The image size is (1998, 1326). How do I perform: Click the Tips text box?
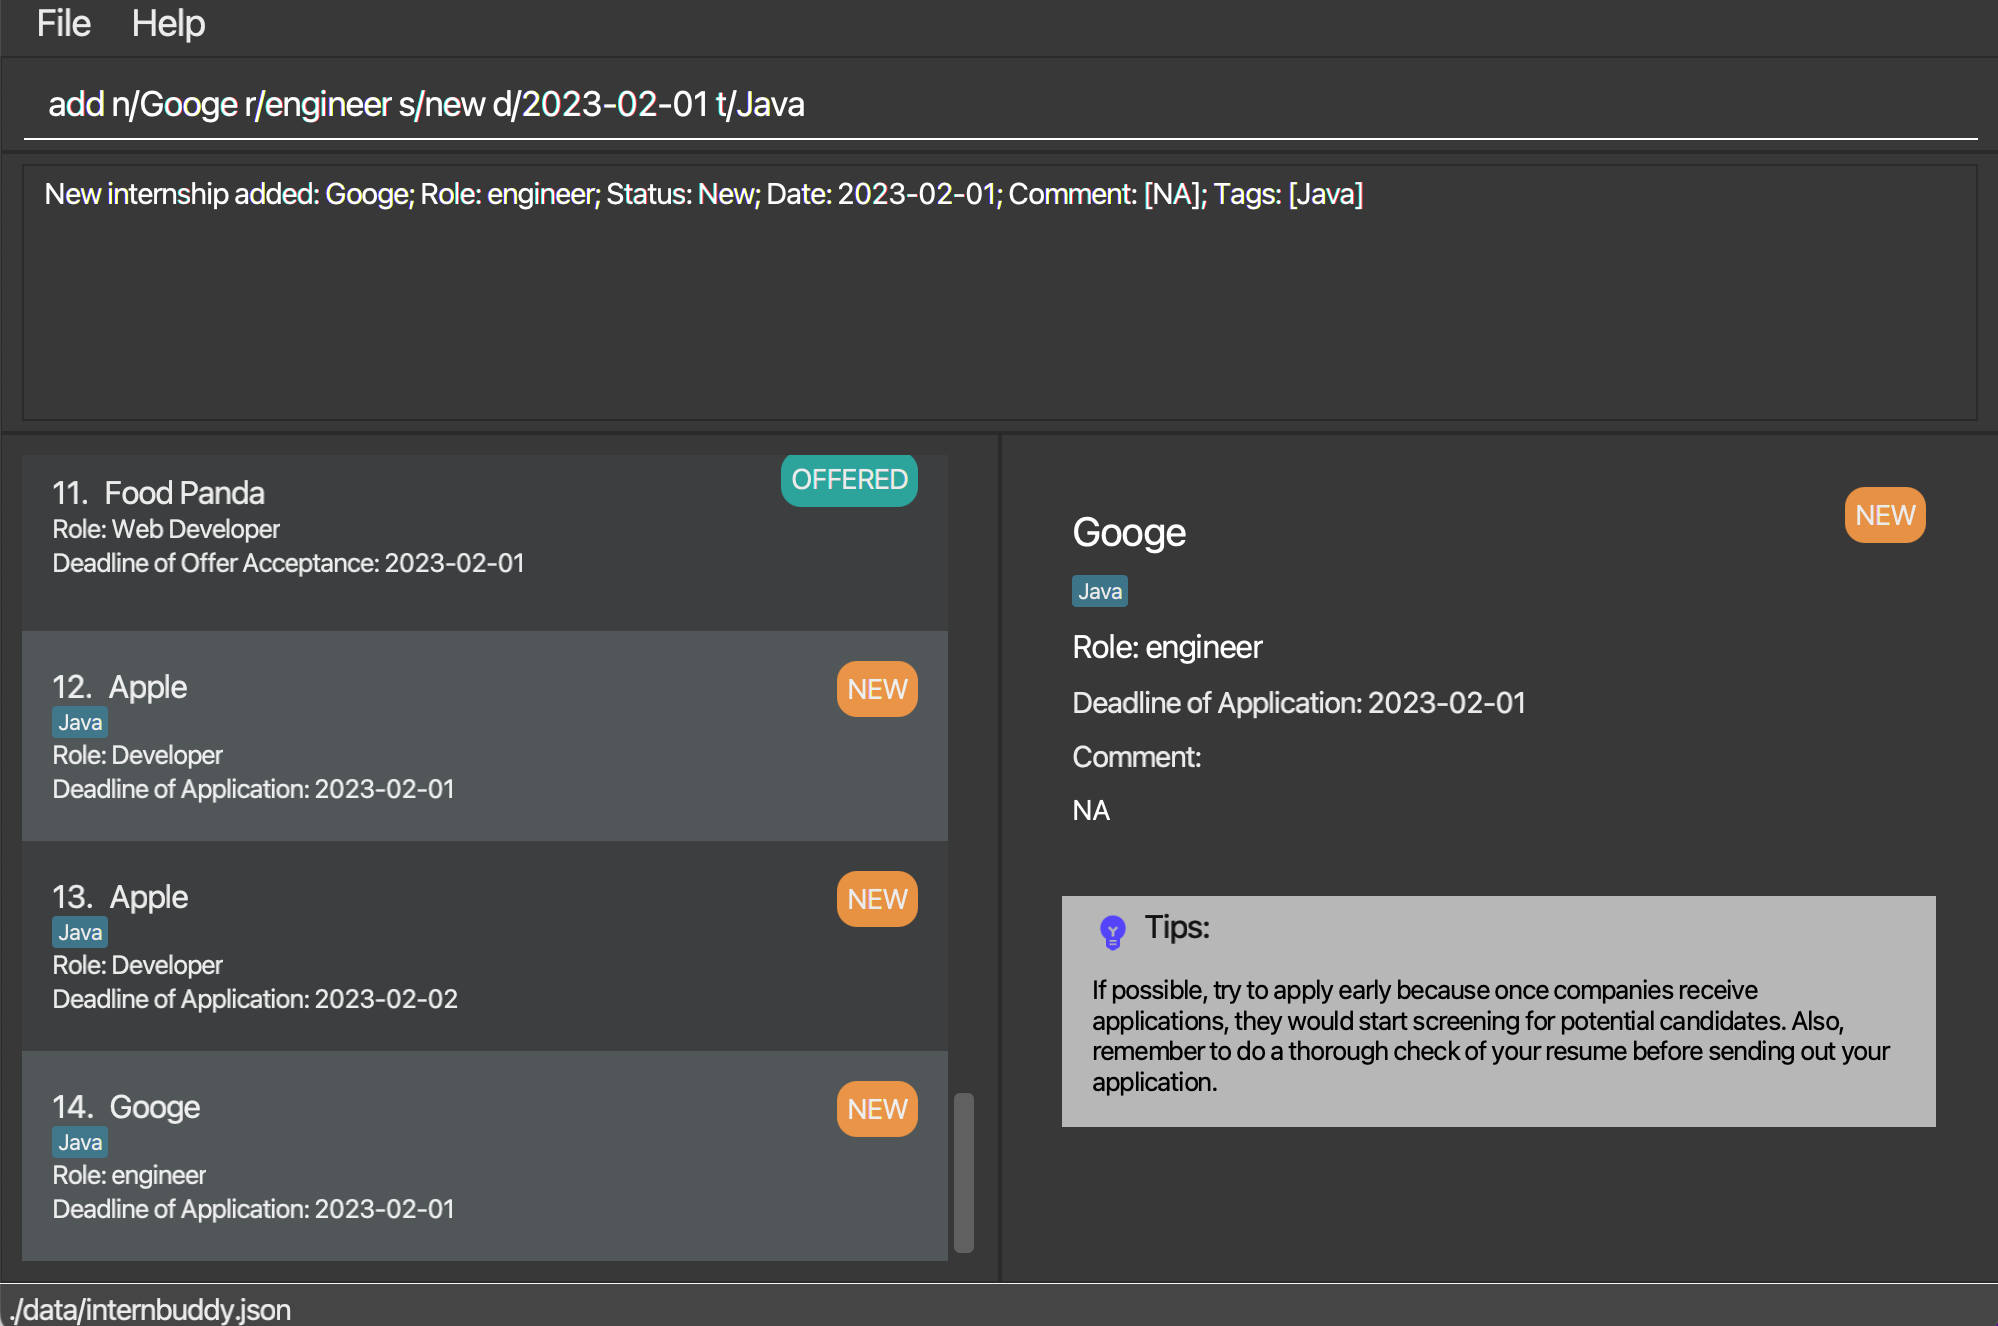tap(1498, 1035)
